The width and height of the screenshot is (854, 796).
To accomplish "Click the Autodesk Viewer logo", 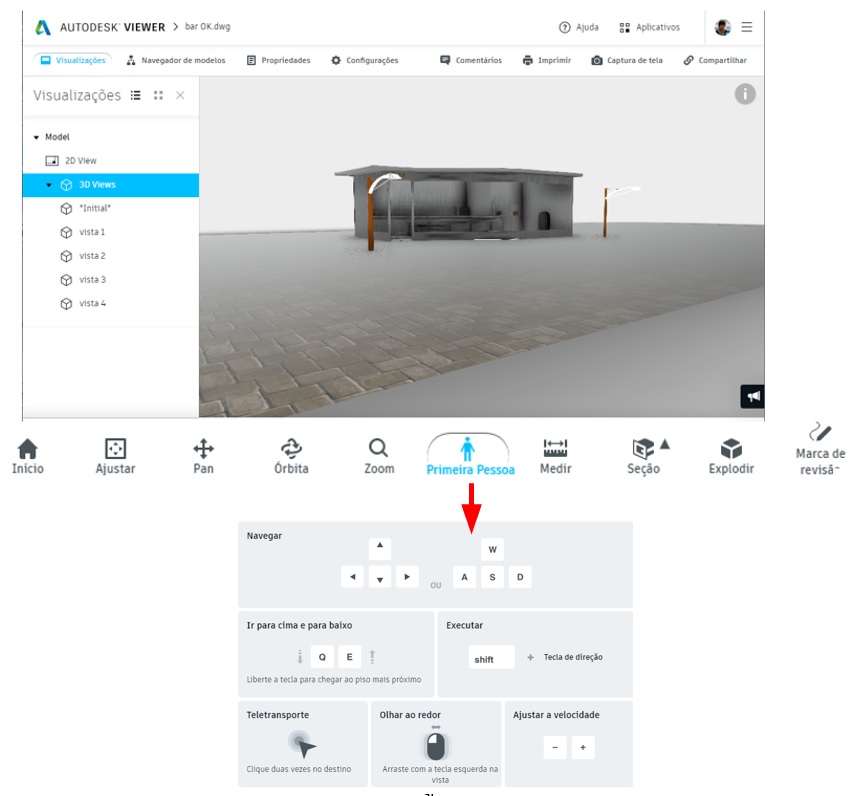I will coord(100,27).
